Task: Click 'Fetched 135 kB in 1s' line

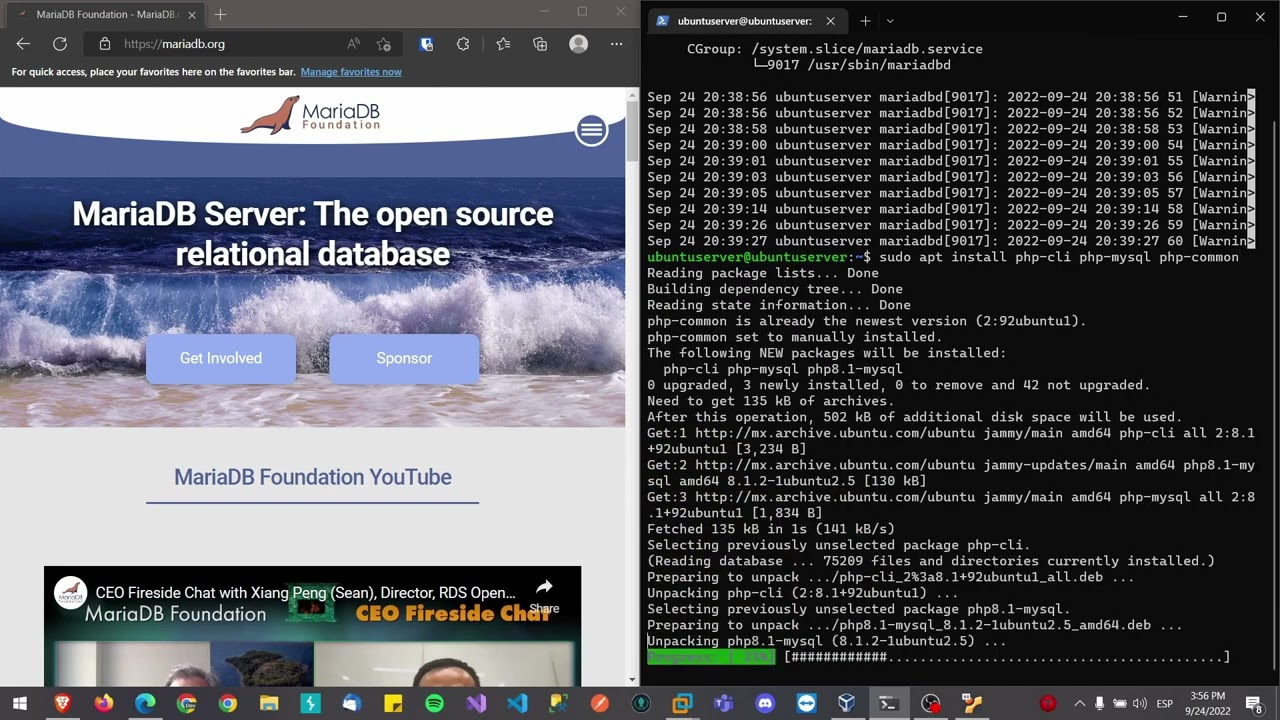Action: [x=771, y=529]
